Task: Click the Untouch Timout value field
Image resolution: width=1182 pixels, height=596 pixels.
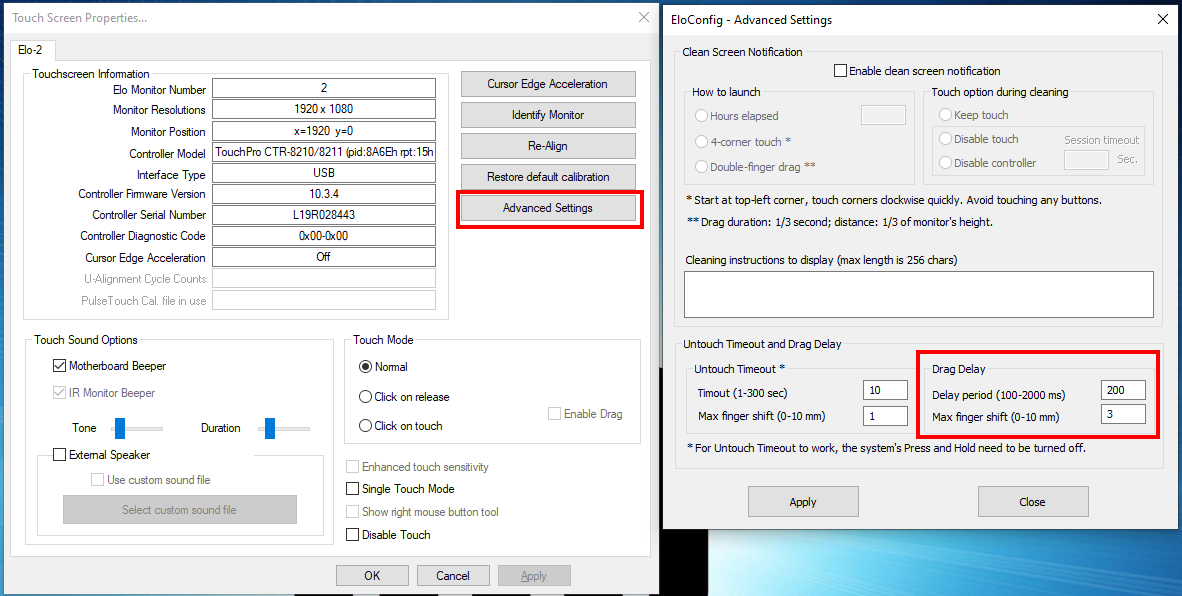Action: [x=885, y=390]
